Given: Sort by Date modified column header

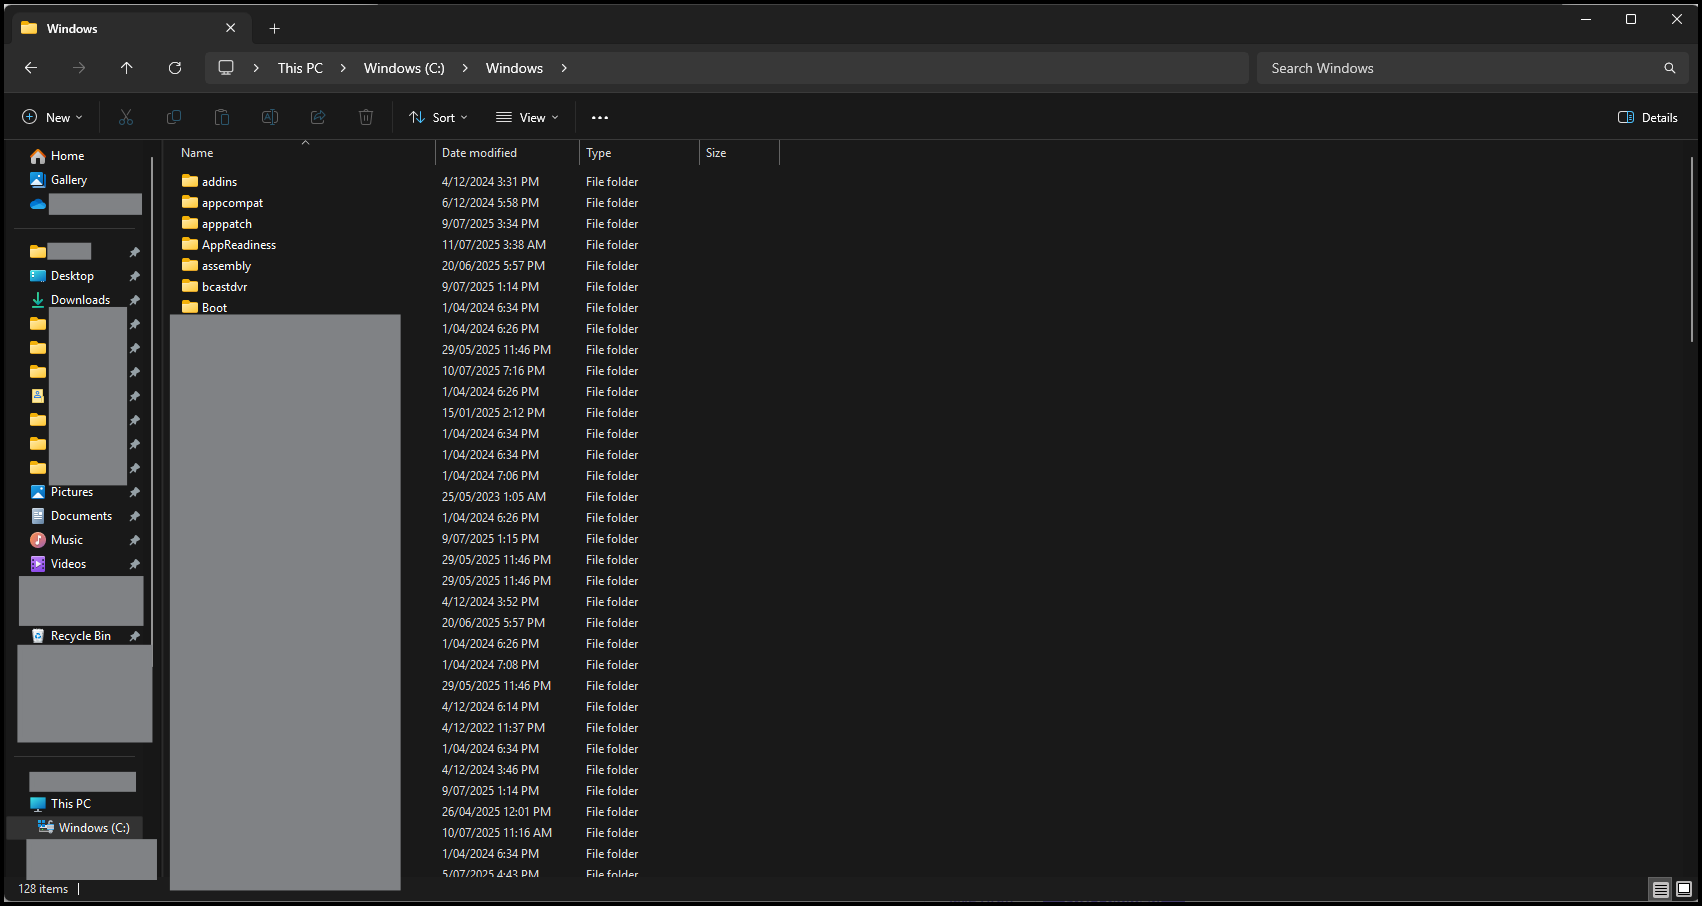Looking at the screenshot, I should pyautogui.click(x=507, y=153).
